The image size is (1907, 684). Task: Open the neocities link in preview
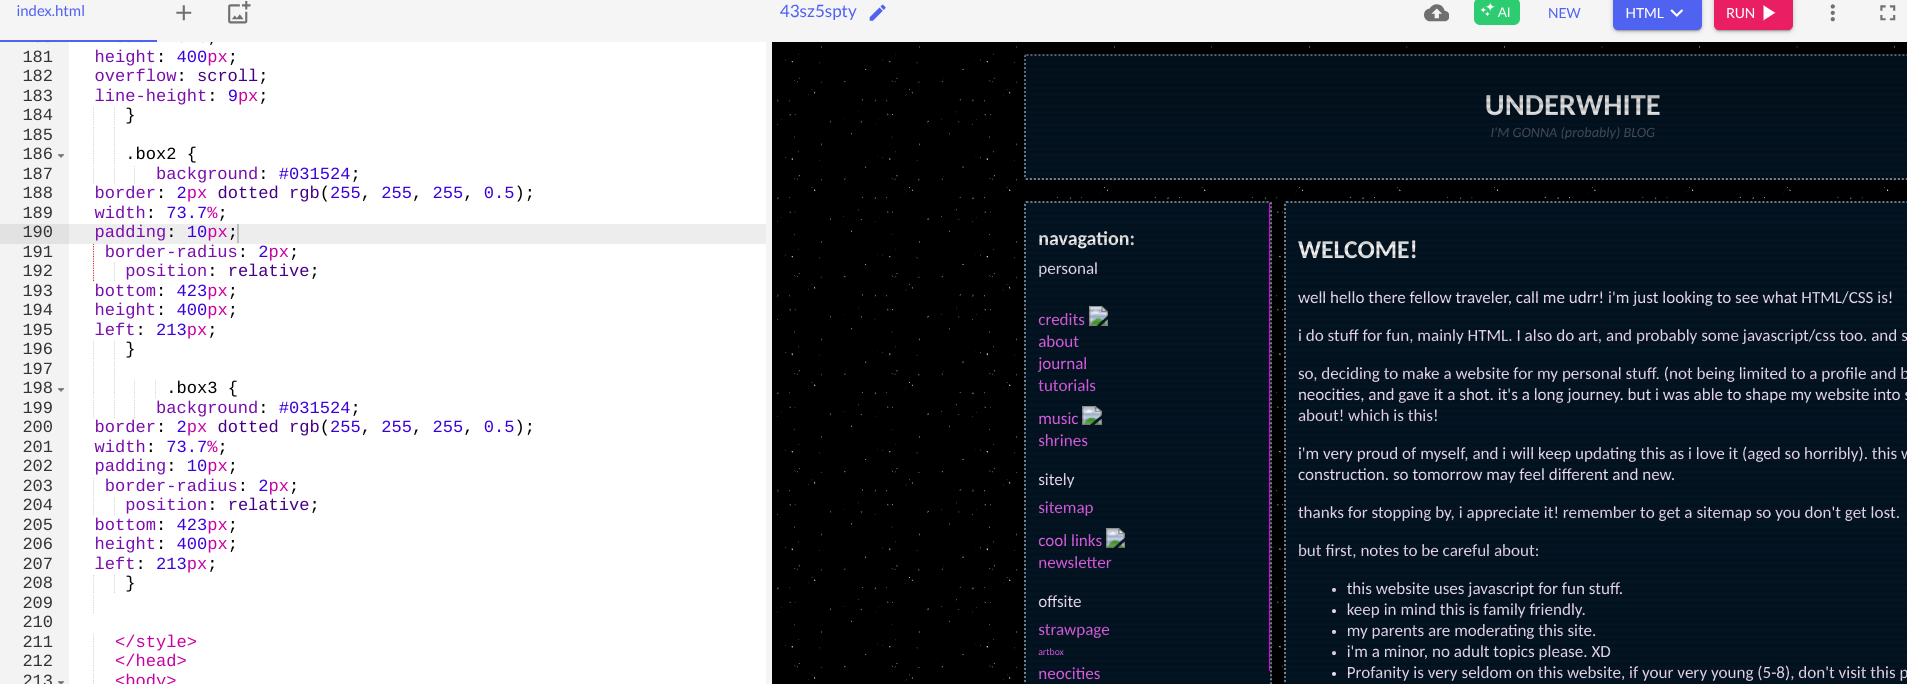click(1069, 674)
